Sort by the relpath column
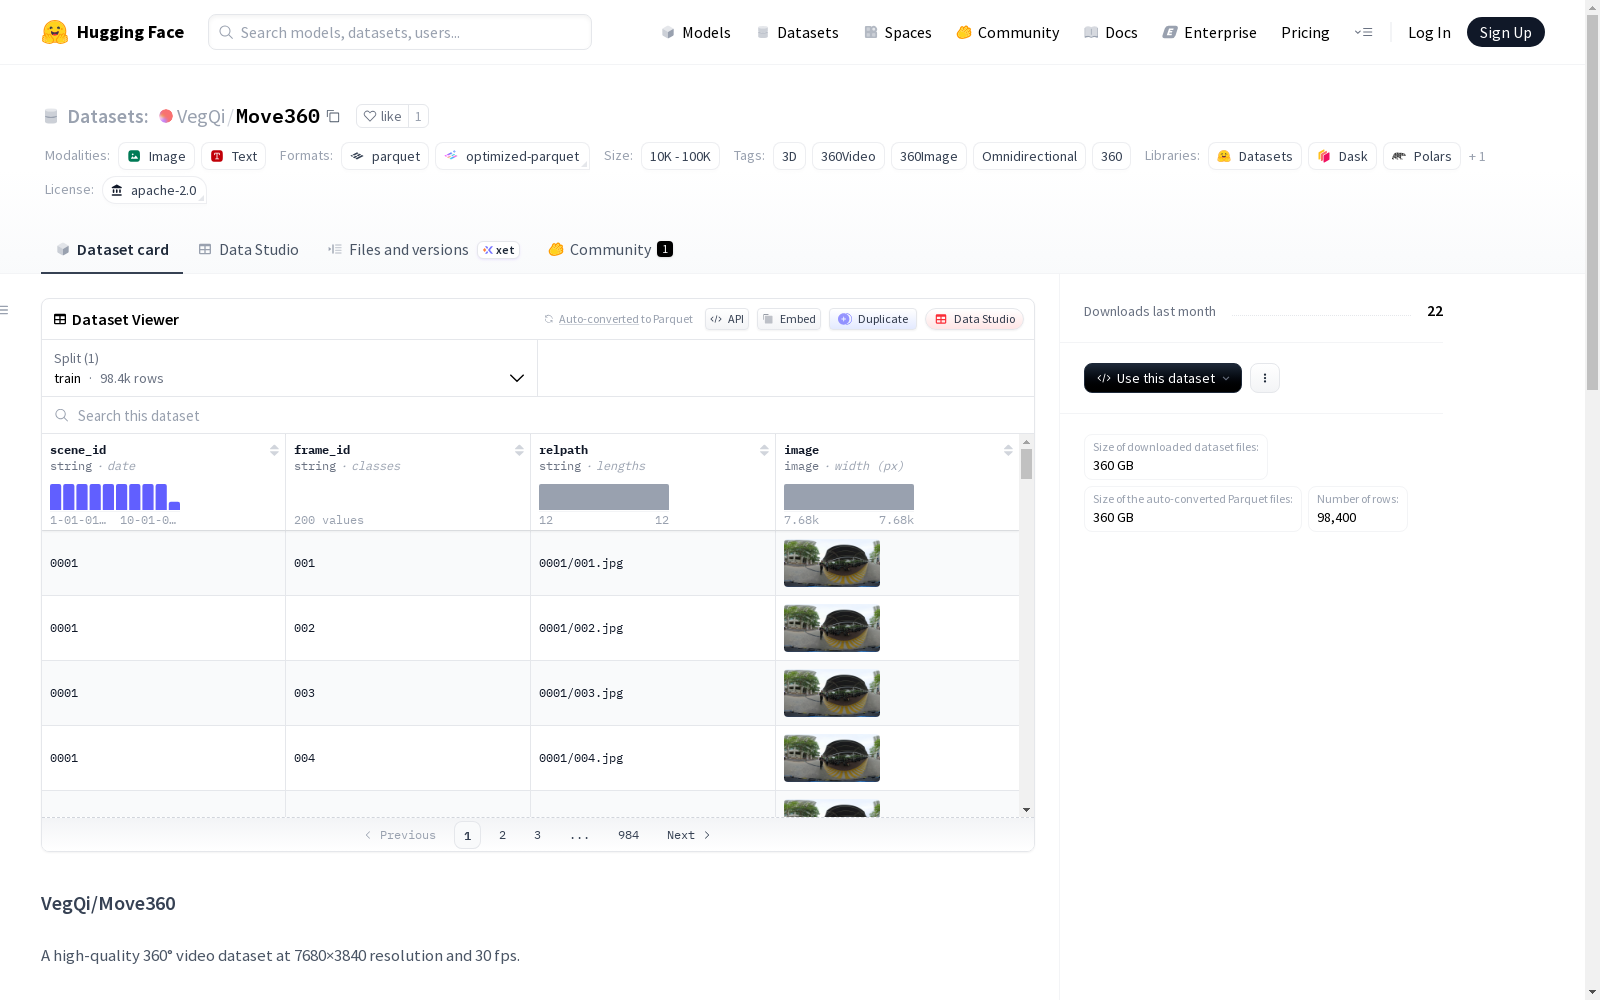 pyautogui.click(x=764, y=450)
